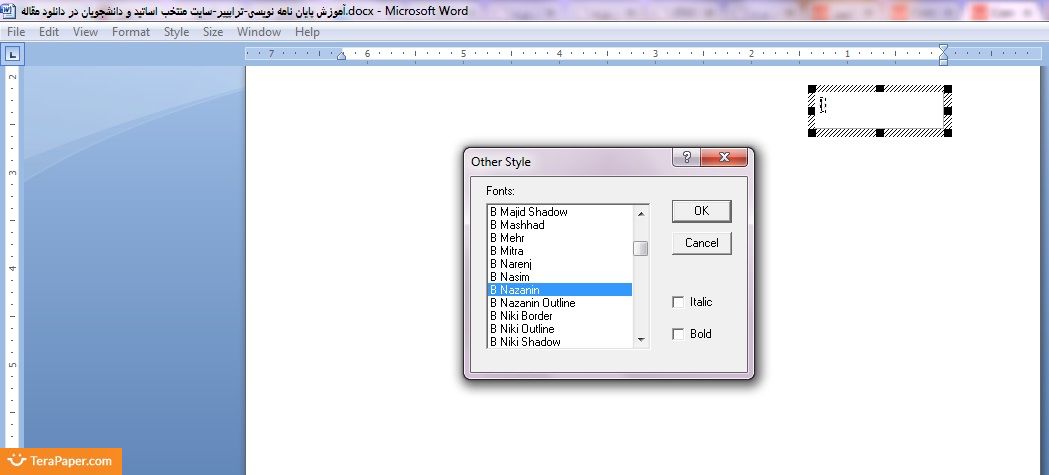Click the tab stop selector icon

point(13,55)
